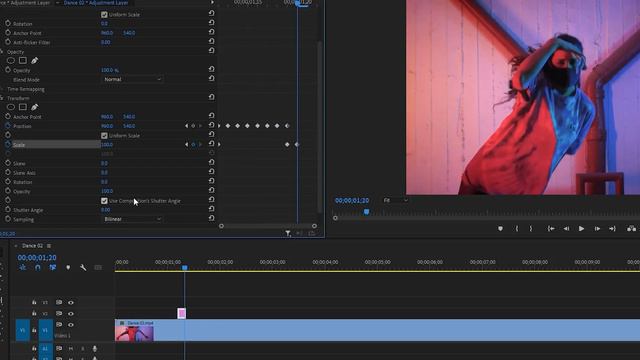Open the effect controls filter properties icon
The height and width of the screenshot is (360, 640).
(x=288, y=233)
